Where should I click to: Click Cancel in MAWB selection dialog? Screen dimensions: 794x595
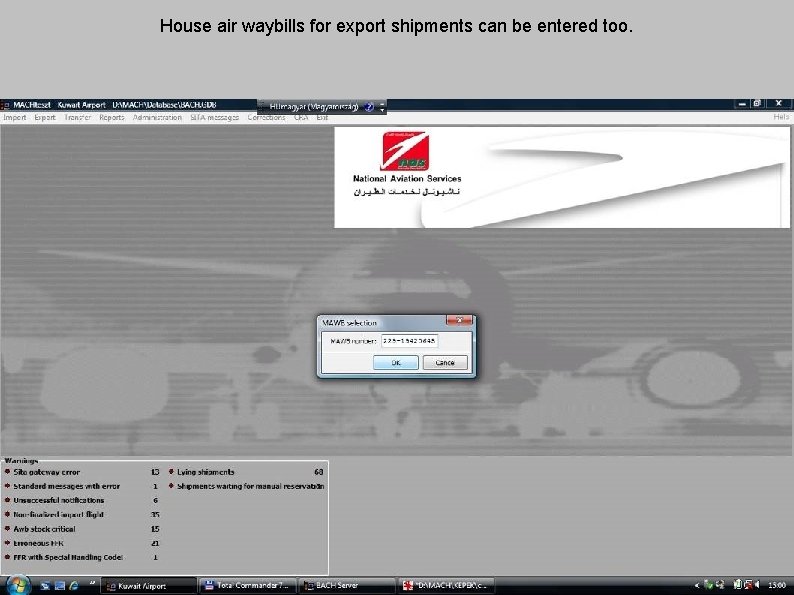pyautogui.click(x=445, y=363)
